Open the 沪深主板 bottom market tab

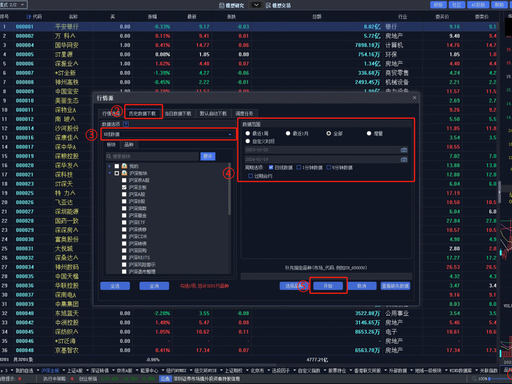pyautogui.click(x=50, y=370)
